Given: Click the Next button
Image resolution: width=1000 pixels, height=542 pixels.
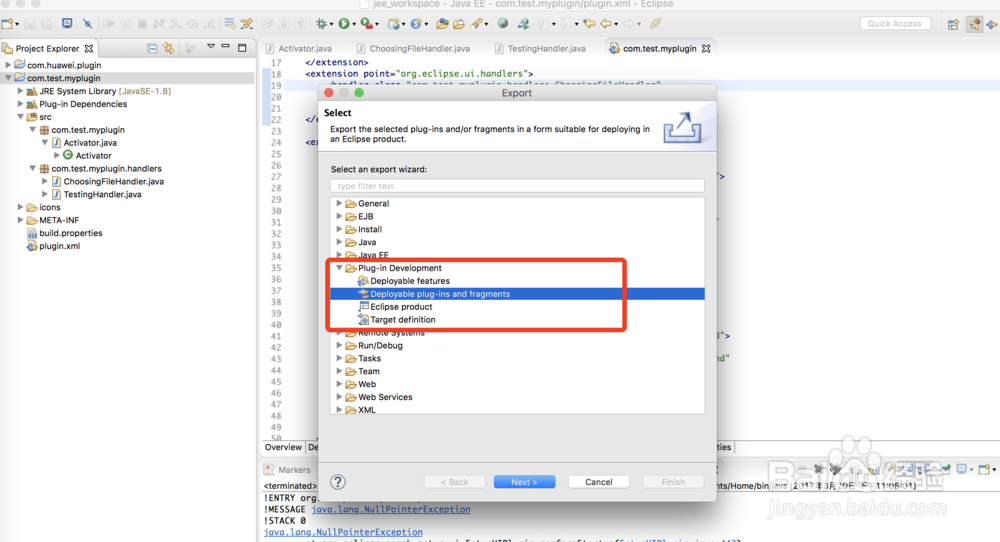Looking at the screenshot, I should (x=524, y=482).
